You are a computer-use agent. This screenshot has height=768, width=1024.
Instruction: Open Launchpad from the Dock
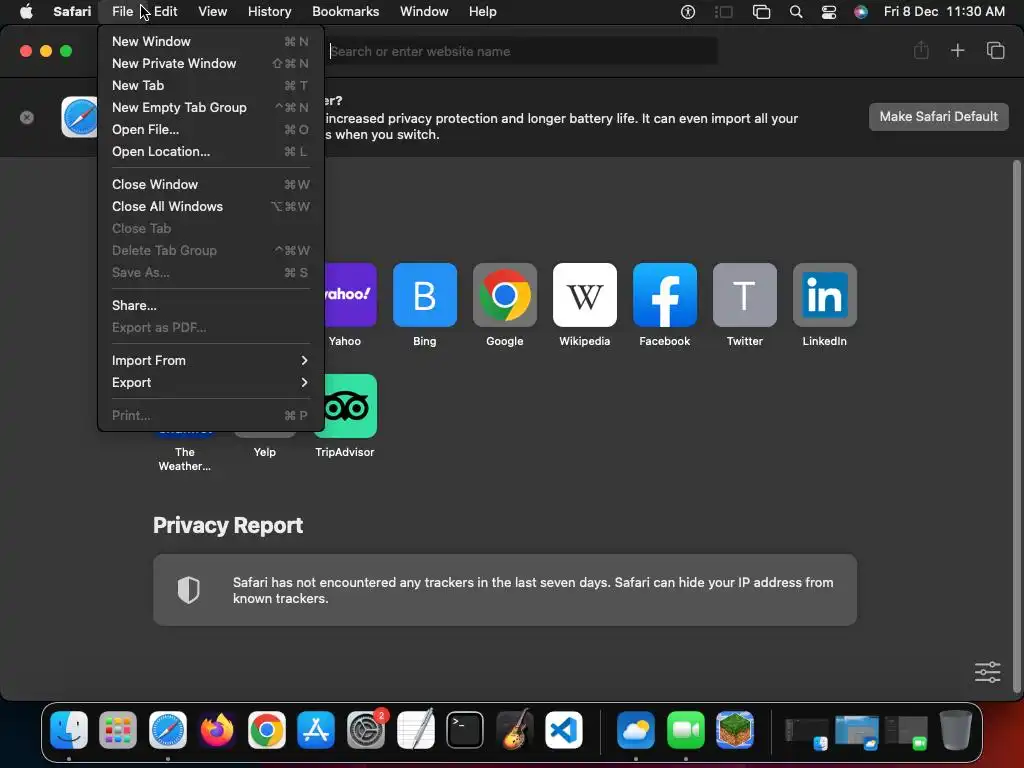(x=118, y=729)
